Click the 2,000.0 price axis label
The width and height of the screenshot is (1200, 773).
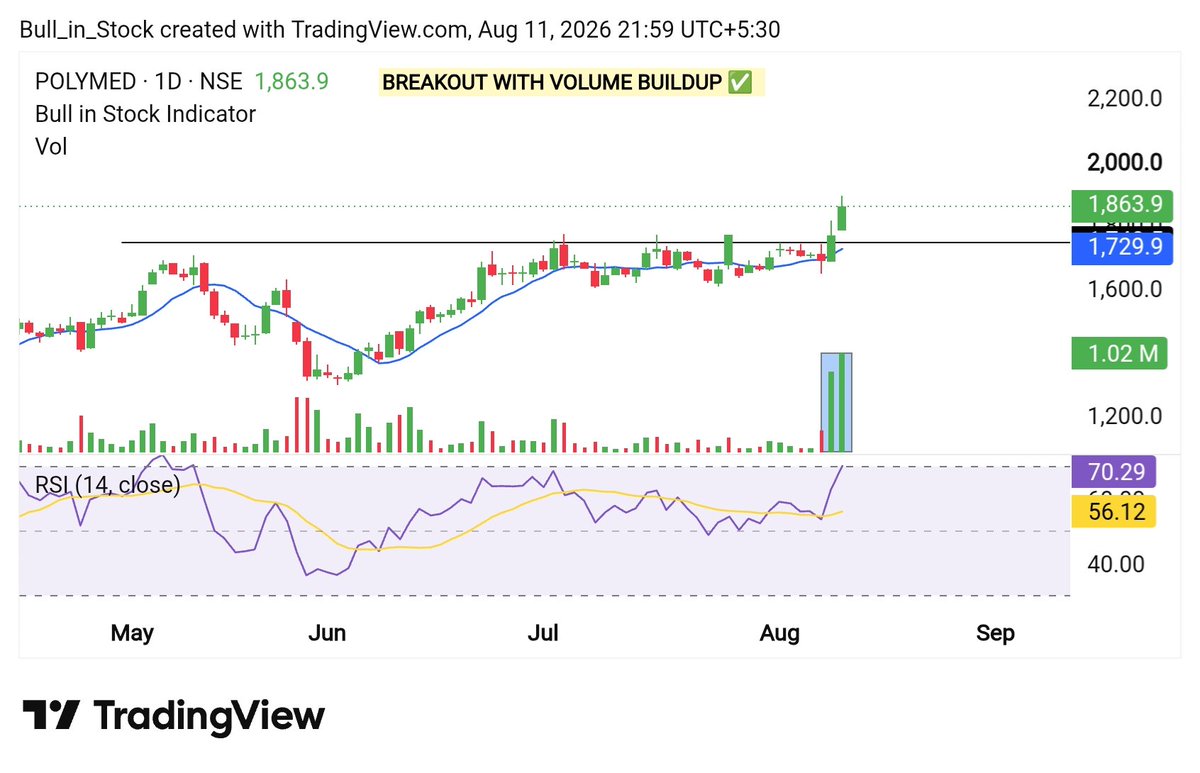coord(1123,162)
